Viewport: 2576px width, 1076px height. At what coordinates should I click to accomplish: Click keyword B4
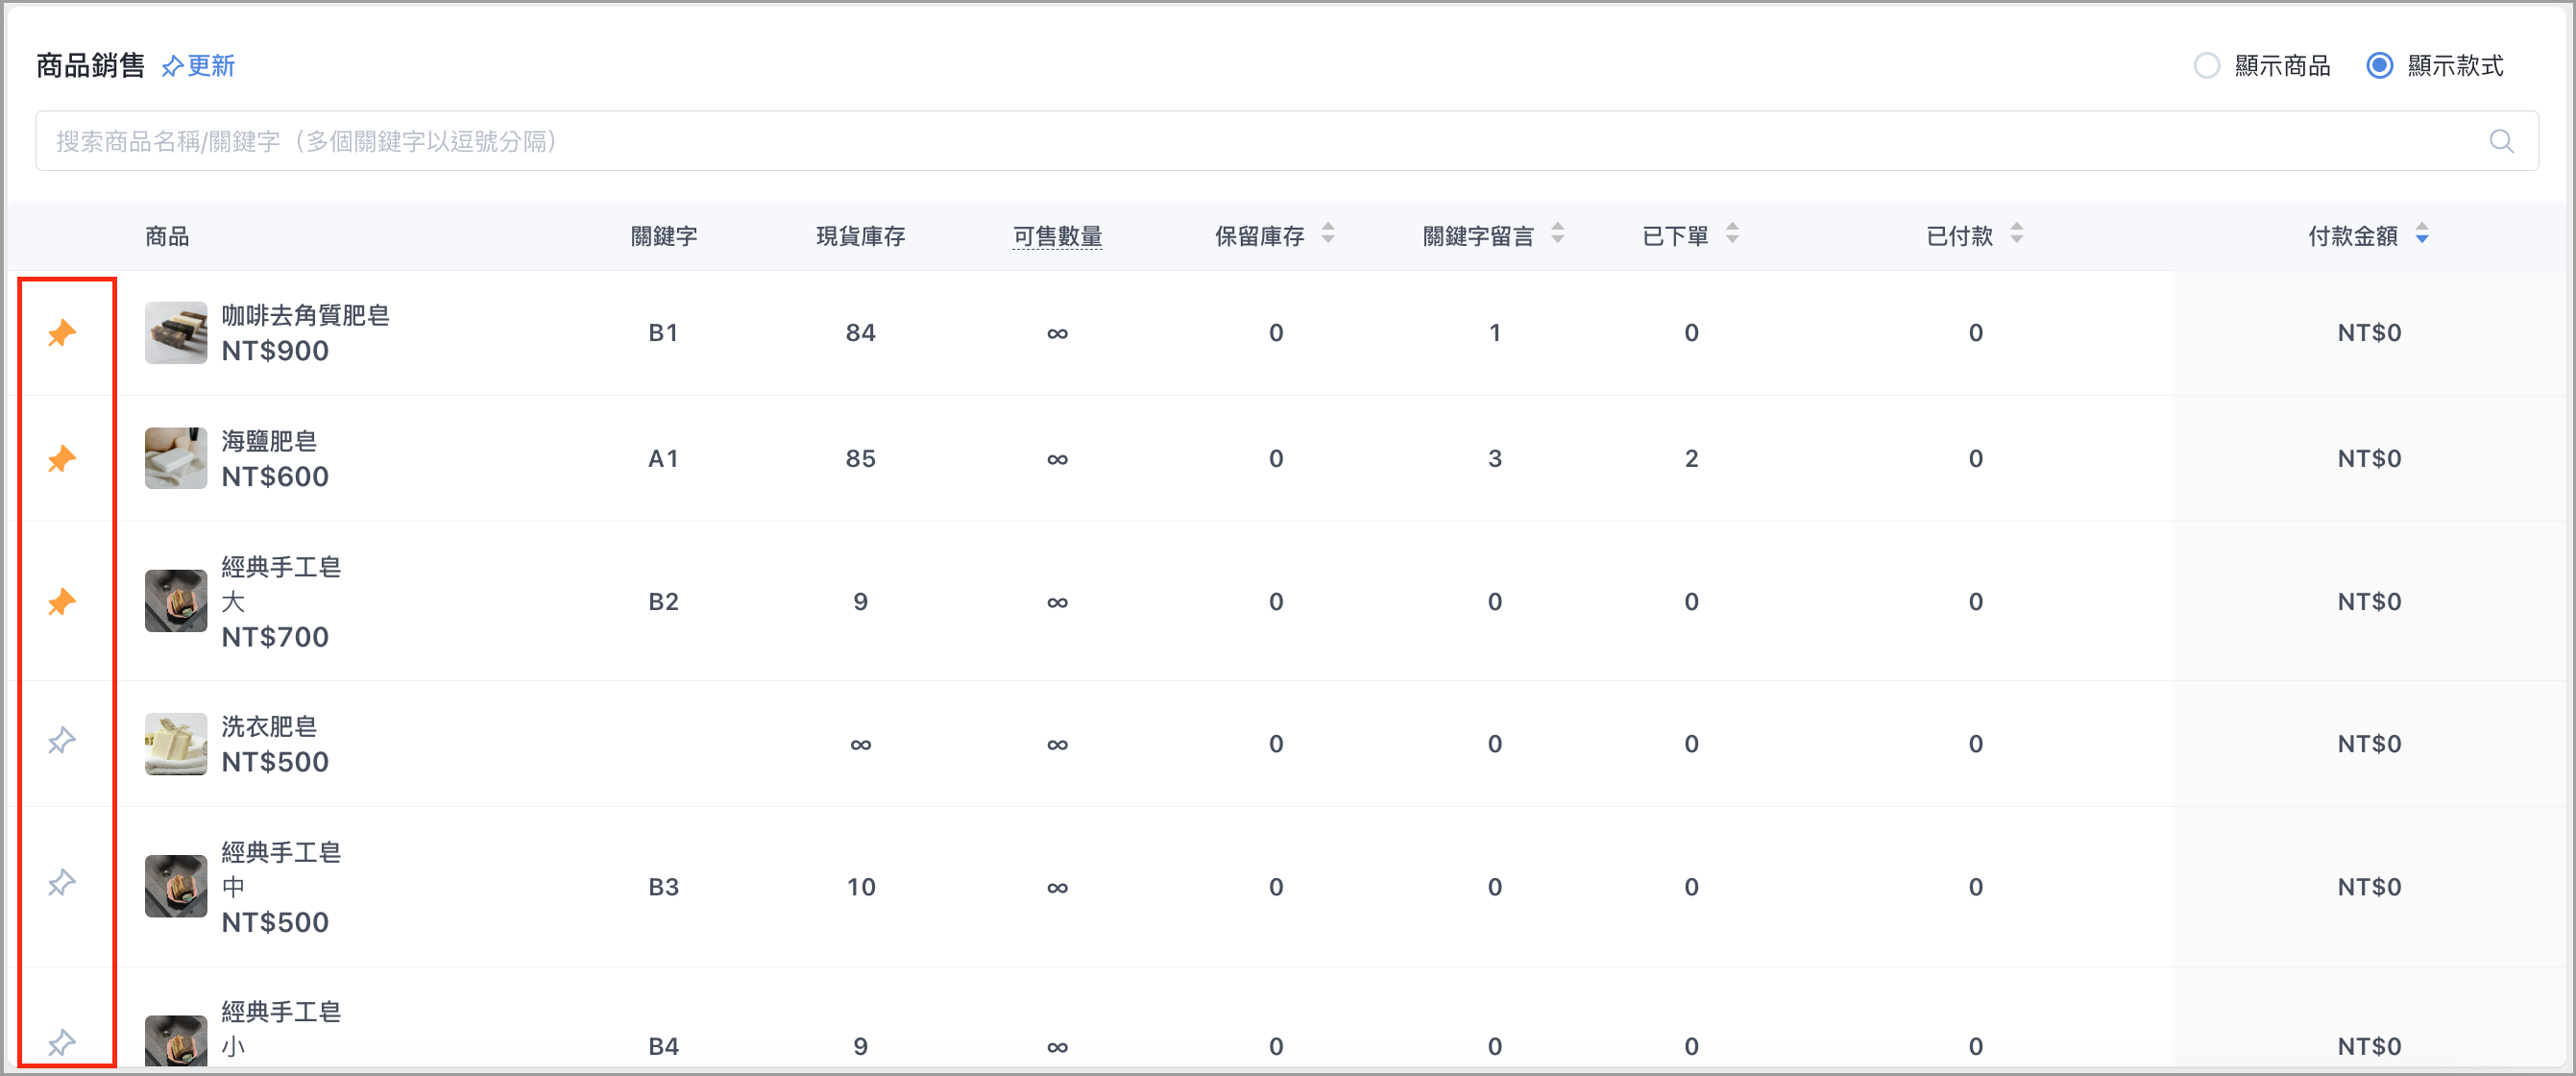663,1047
